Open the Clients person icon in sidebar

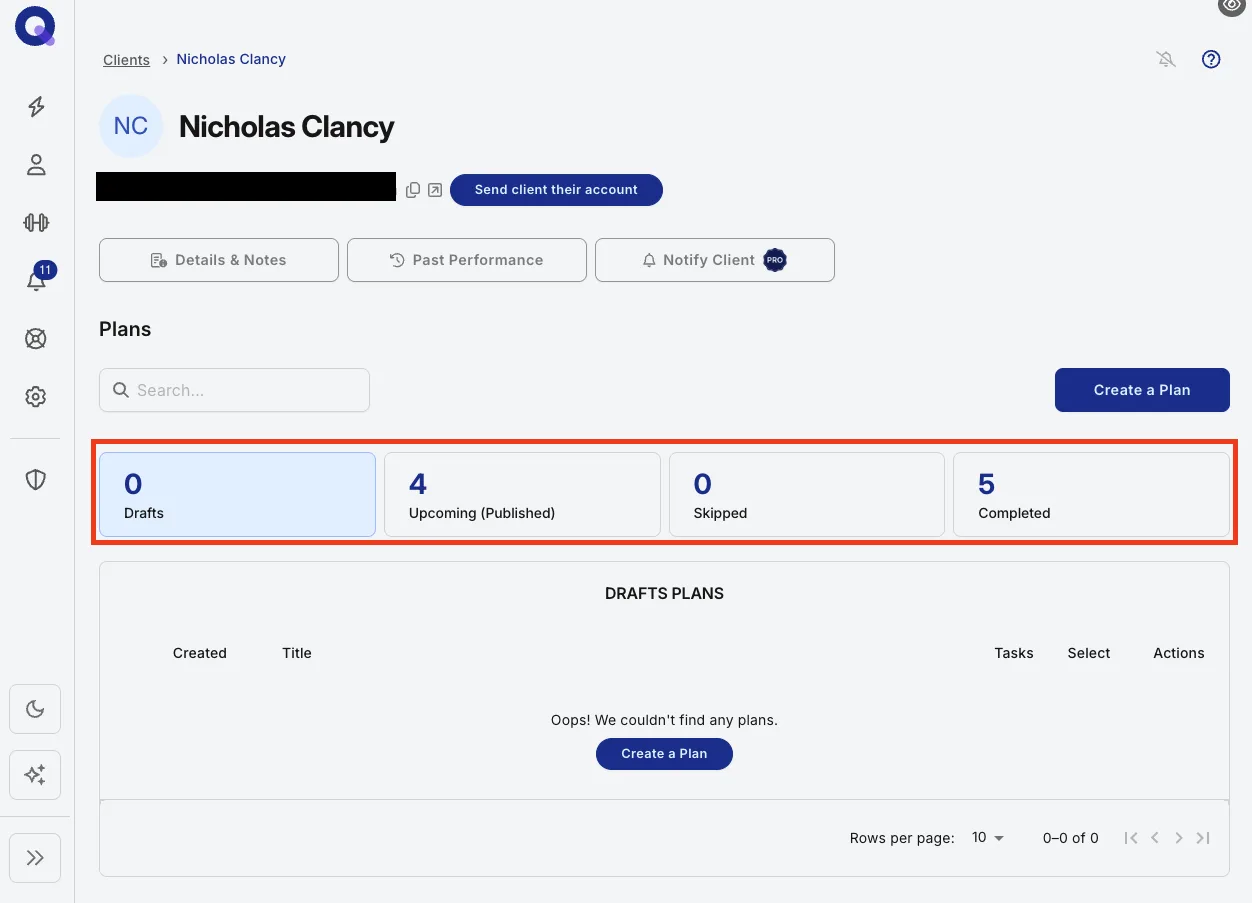point(36,165)
